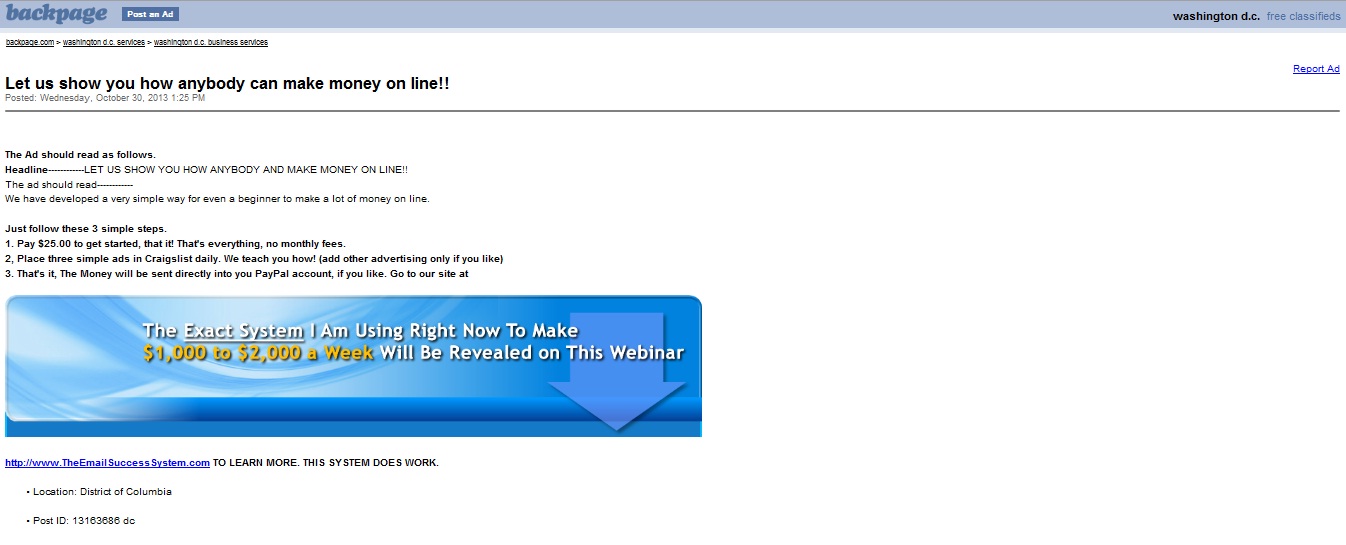Screen dimensions: 1346x545
Task: Click the 'Headline' line text
Action: (206, 170)
